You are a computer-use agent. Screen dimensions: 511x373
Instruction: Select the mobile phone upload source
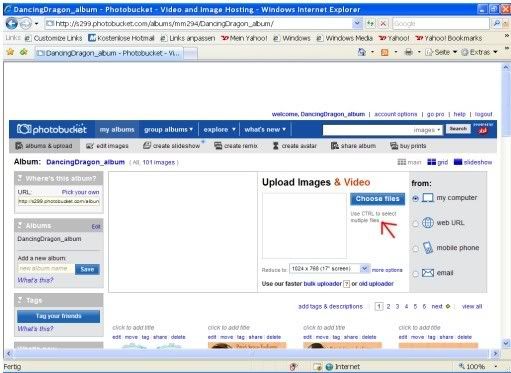tap(416, 249)
